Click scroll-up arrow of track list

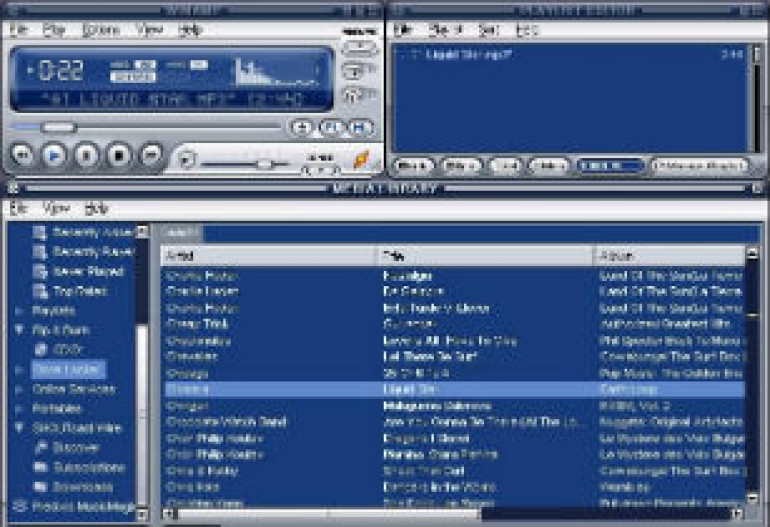(752, 253)
